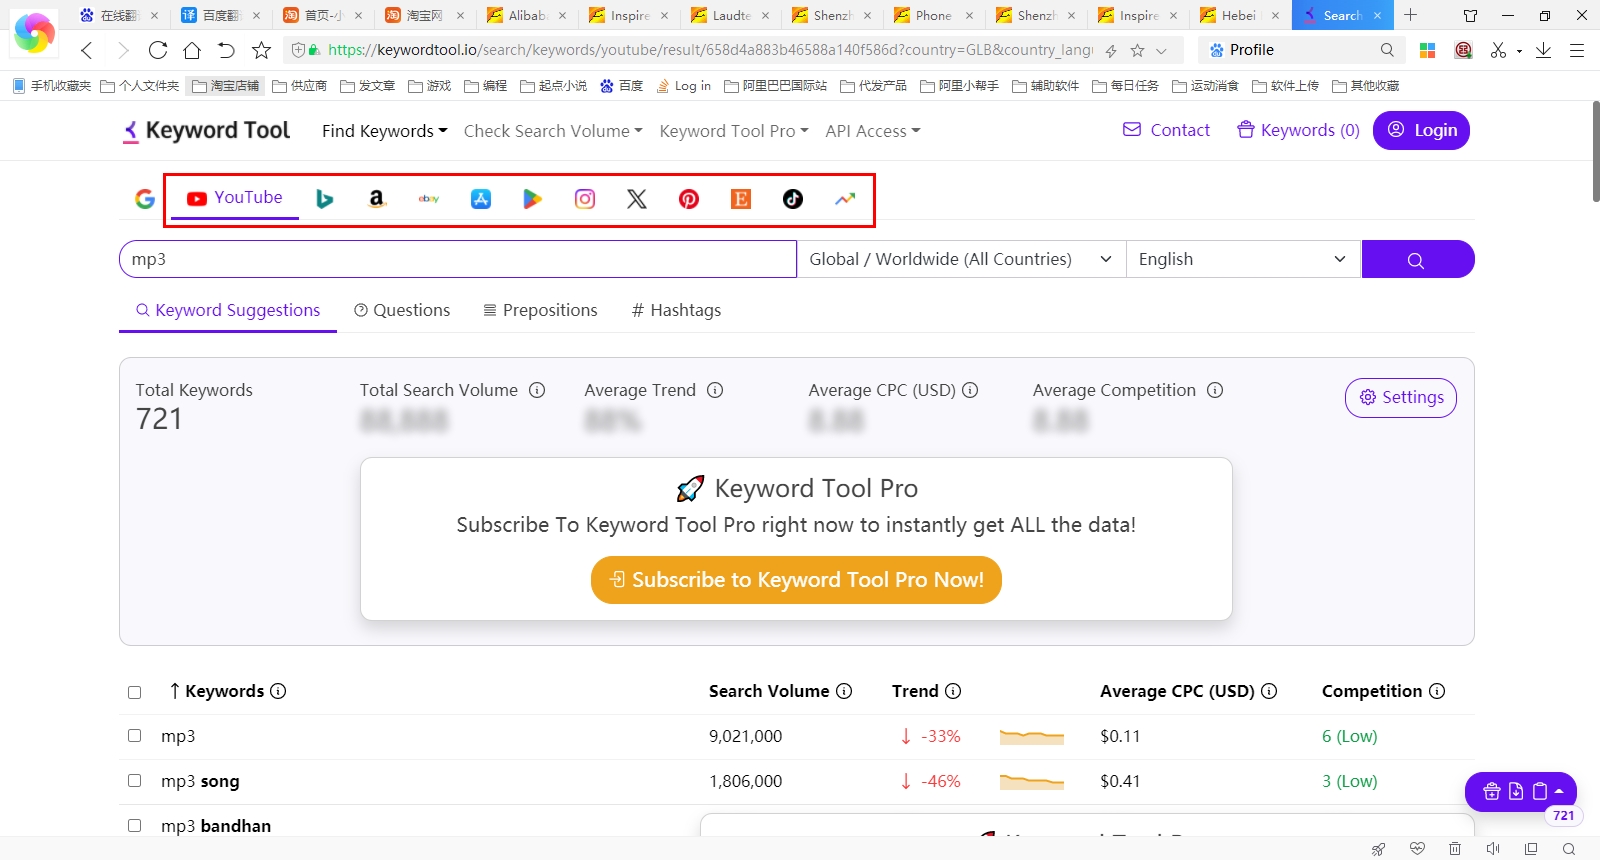Select the Google Play Store icon

533,199
